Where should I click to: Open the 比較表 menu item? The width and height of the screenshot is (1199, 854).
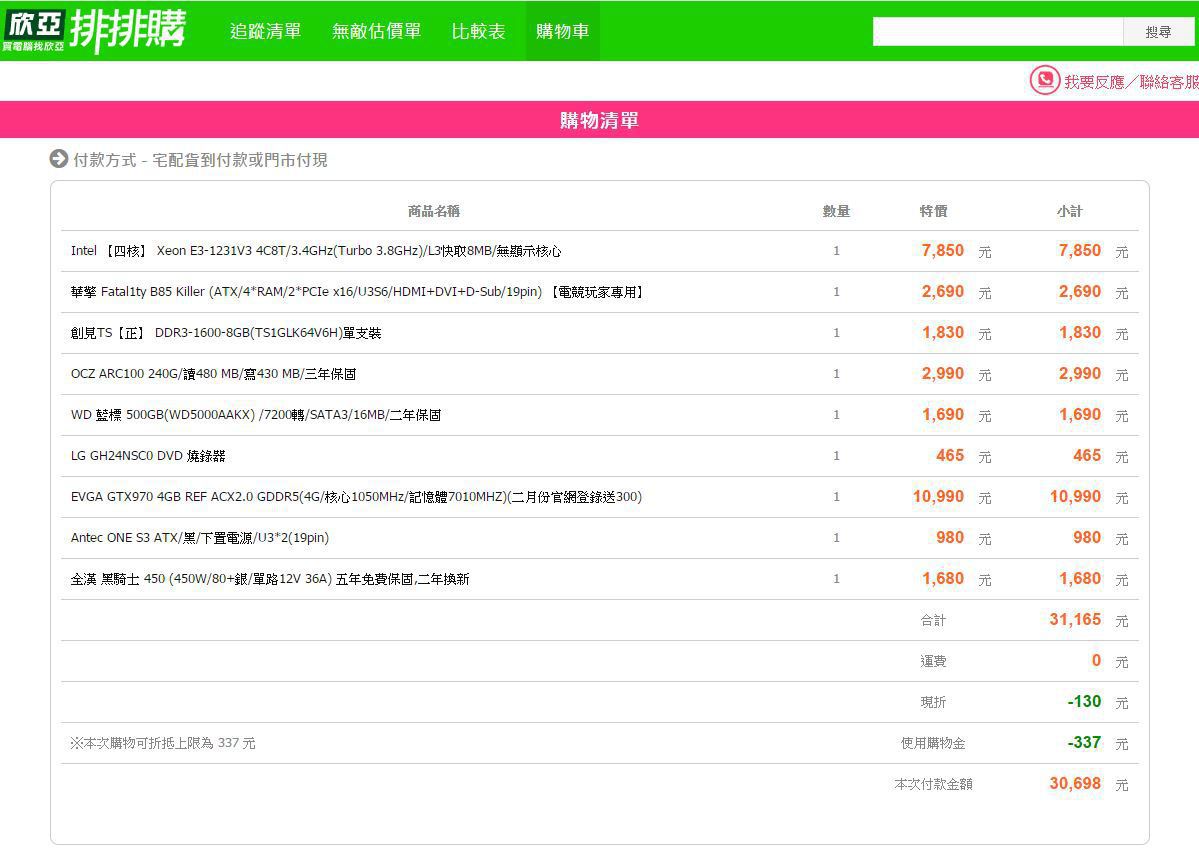478,31
